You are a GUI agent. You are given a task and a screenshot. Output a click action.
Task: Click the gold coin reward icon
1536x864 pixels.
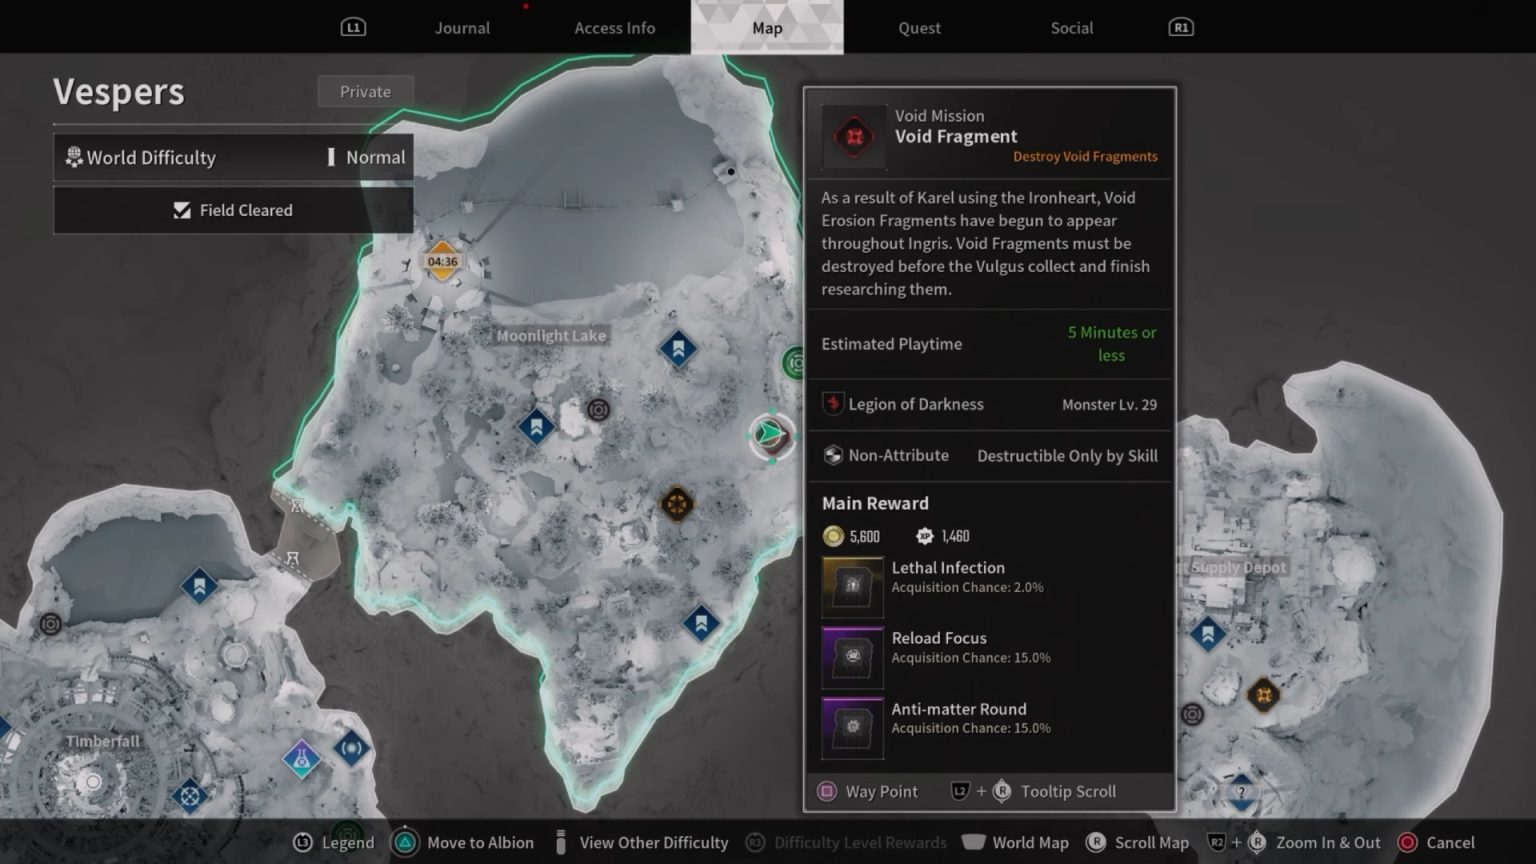[833, 536]
